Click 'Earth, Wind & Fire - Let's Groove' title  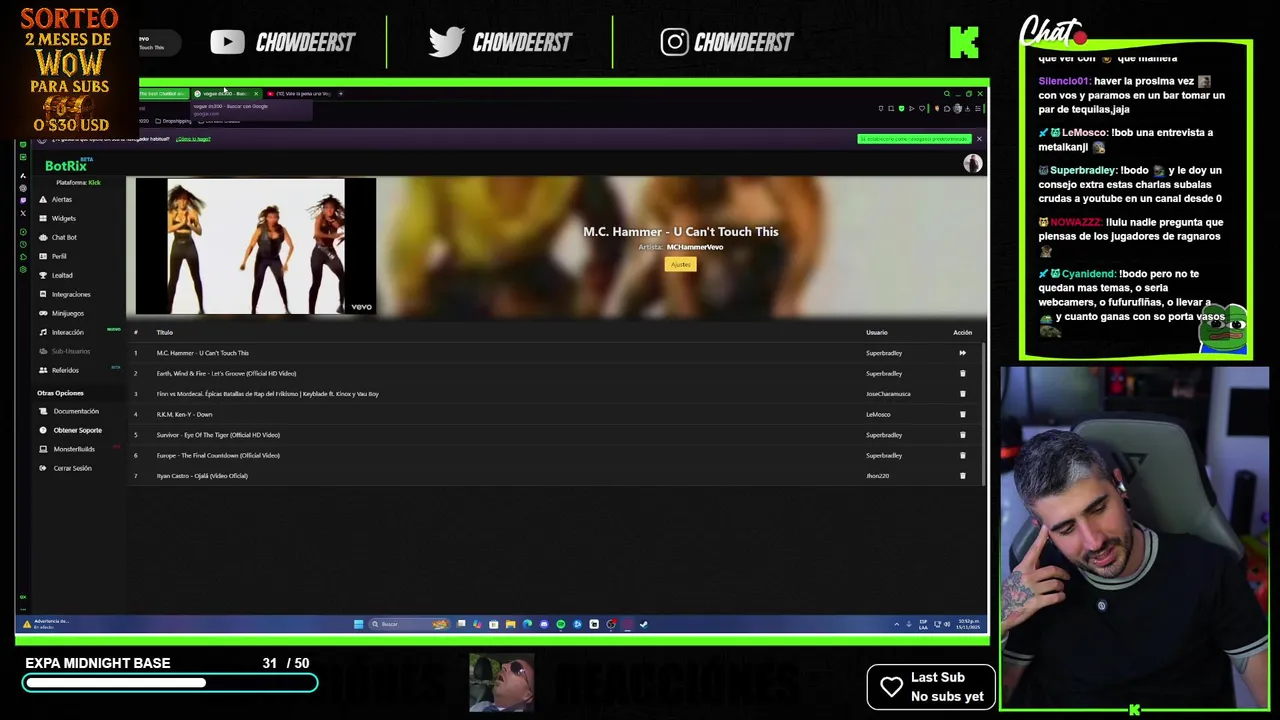coord(226,373)
